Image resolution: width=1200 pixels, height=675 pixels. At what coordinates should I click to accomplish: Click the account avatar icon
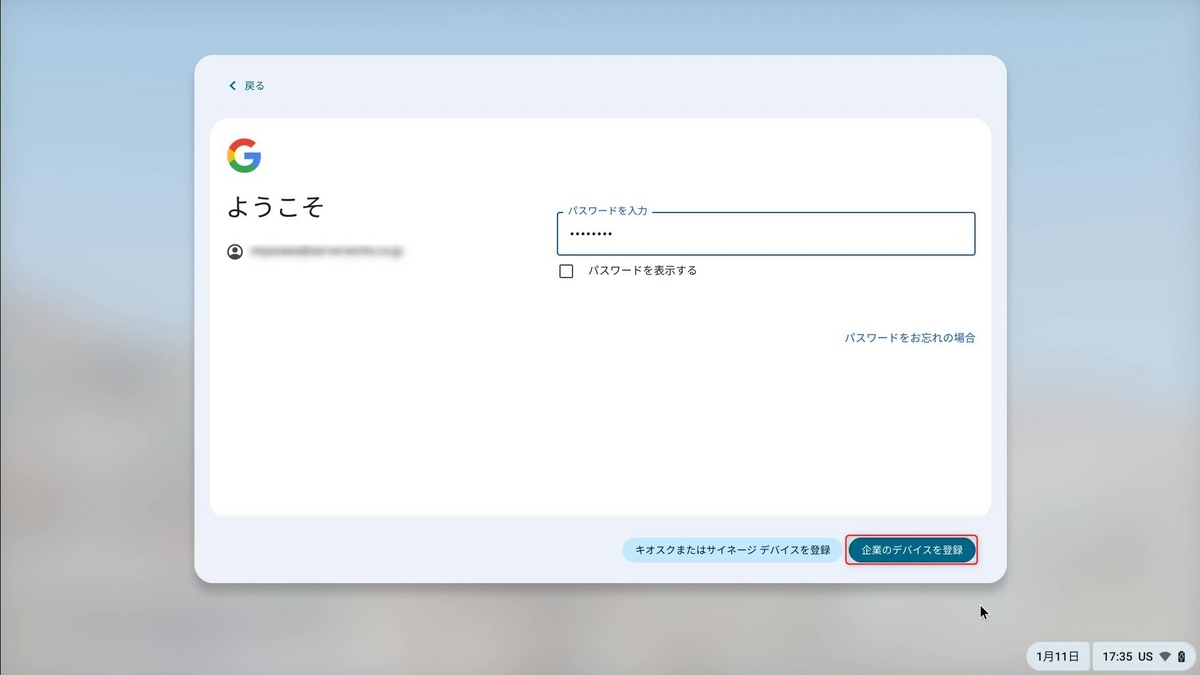(235, 252)
